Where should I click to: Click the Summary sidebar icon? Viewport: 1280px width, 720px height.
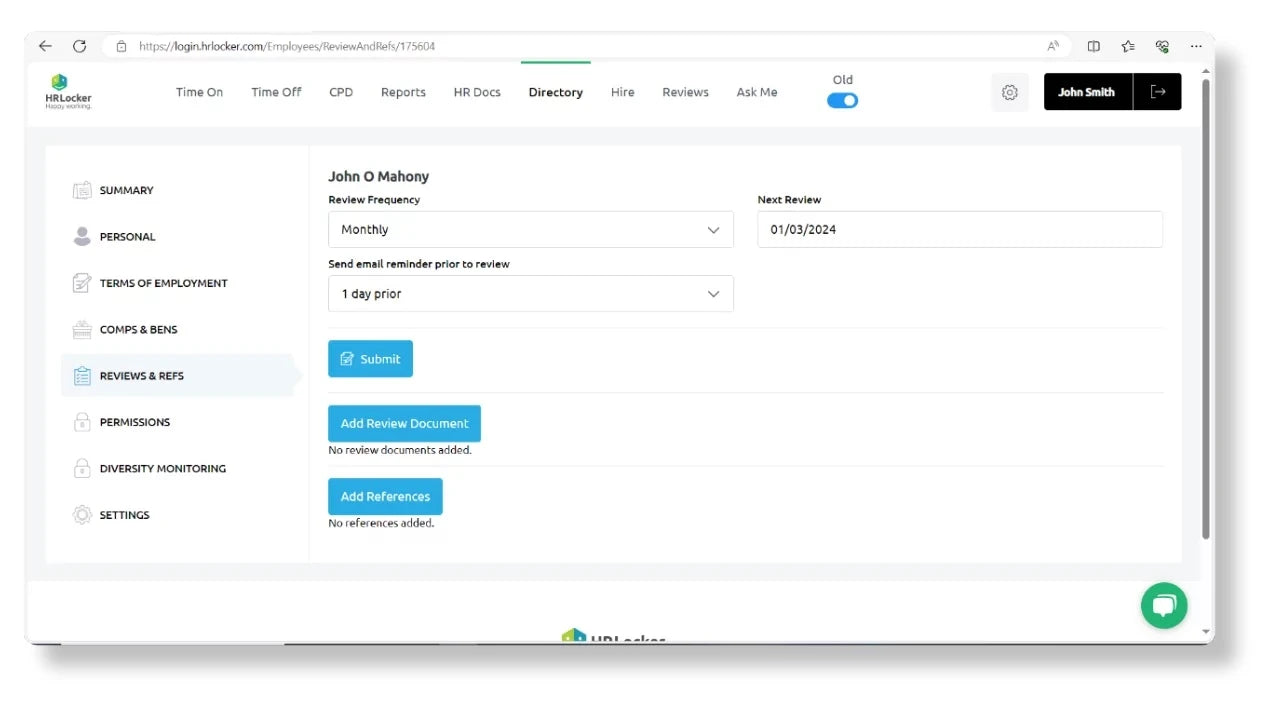click(82, 190)
